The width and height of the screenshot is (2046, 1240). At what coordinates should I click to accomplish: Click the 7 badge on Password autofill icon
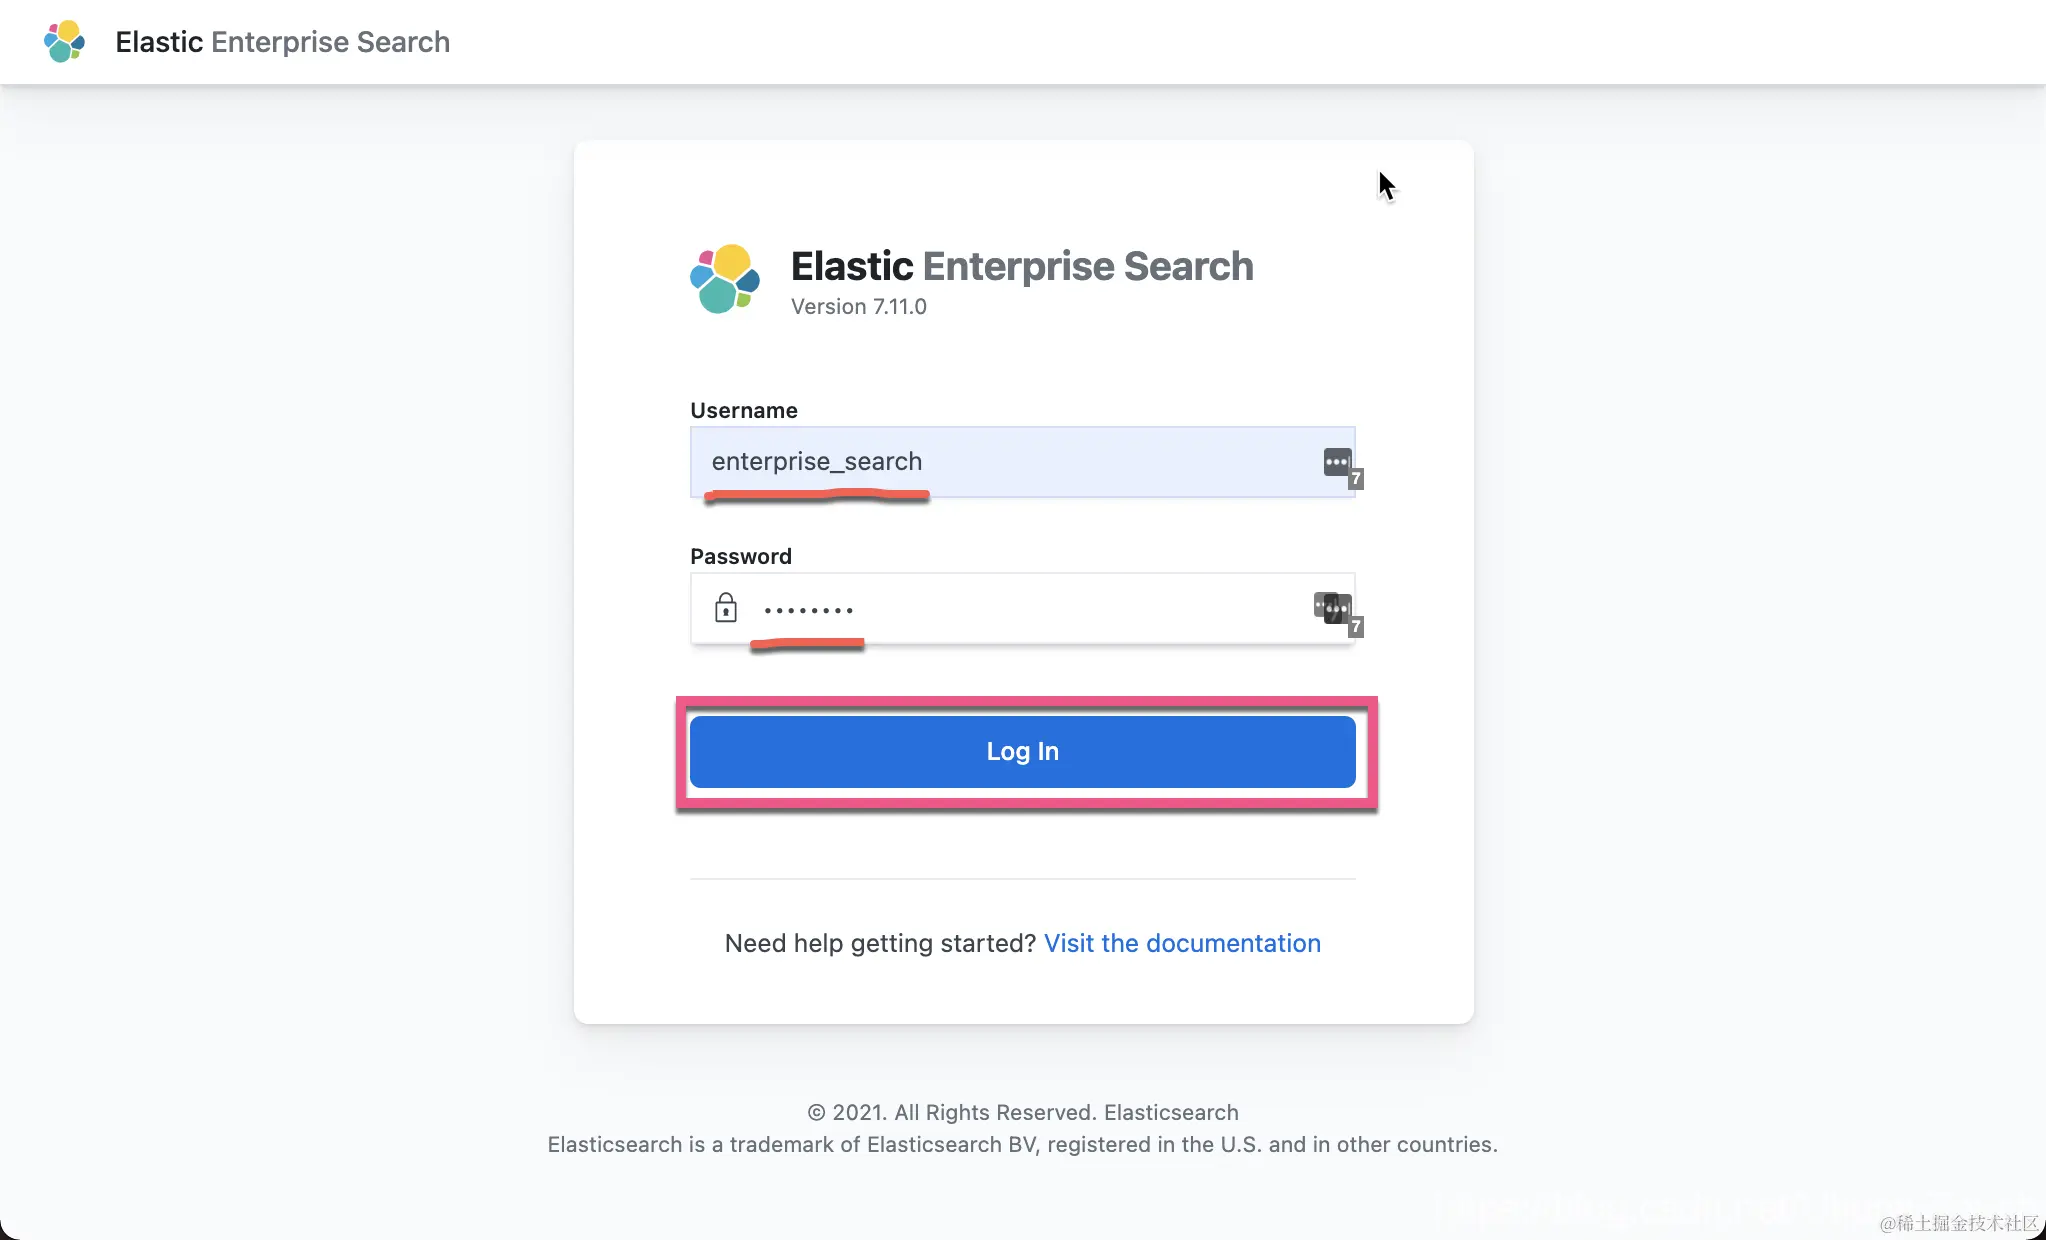(1356, 627)
